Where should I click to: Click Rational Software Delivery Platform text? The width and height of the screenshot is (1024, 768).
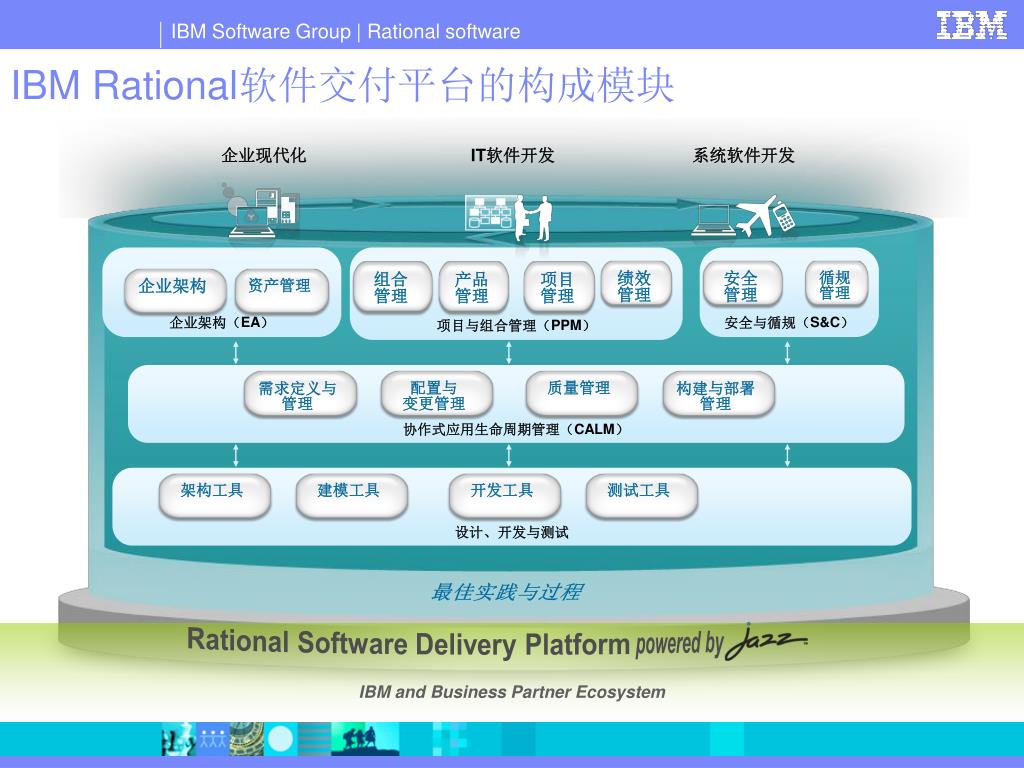click(408, 643)
